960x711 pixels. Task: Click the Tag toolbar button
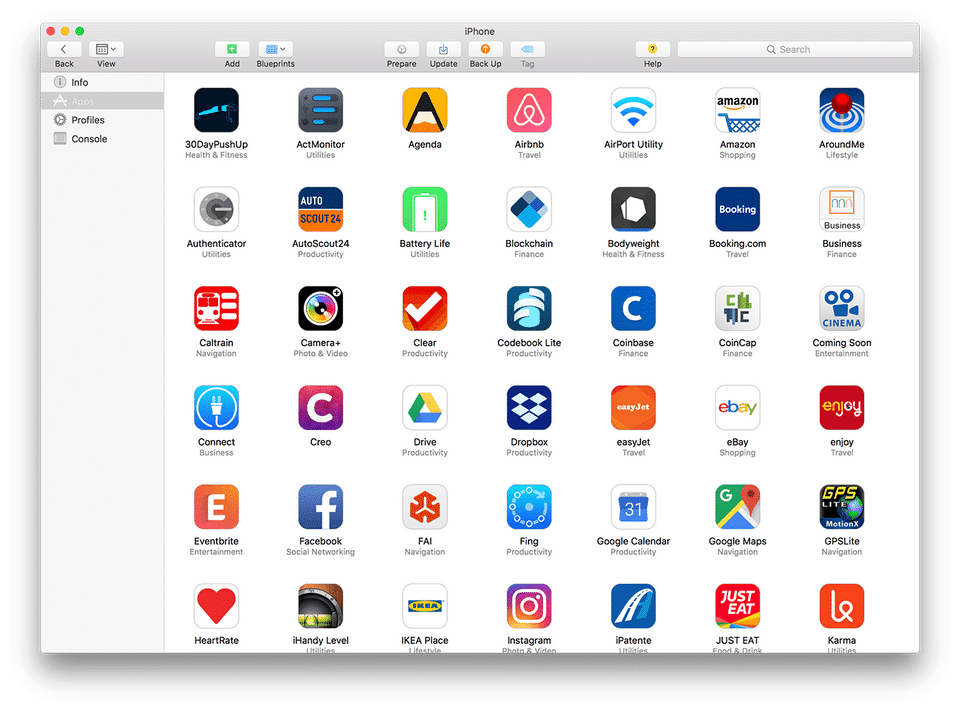coord(527,49)
